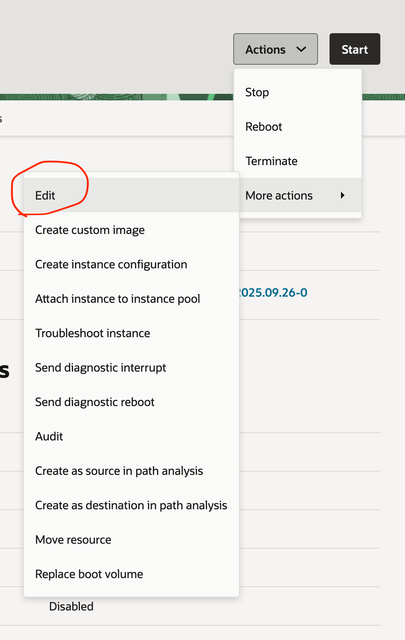Image resolution: width=405 pixels, height=640 pixels.
Task: Choose Stop from the Actions menu
Action: tap(298, 92)
